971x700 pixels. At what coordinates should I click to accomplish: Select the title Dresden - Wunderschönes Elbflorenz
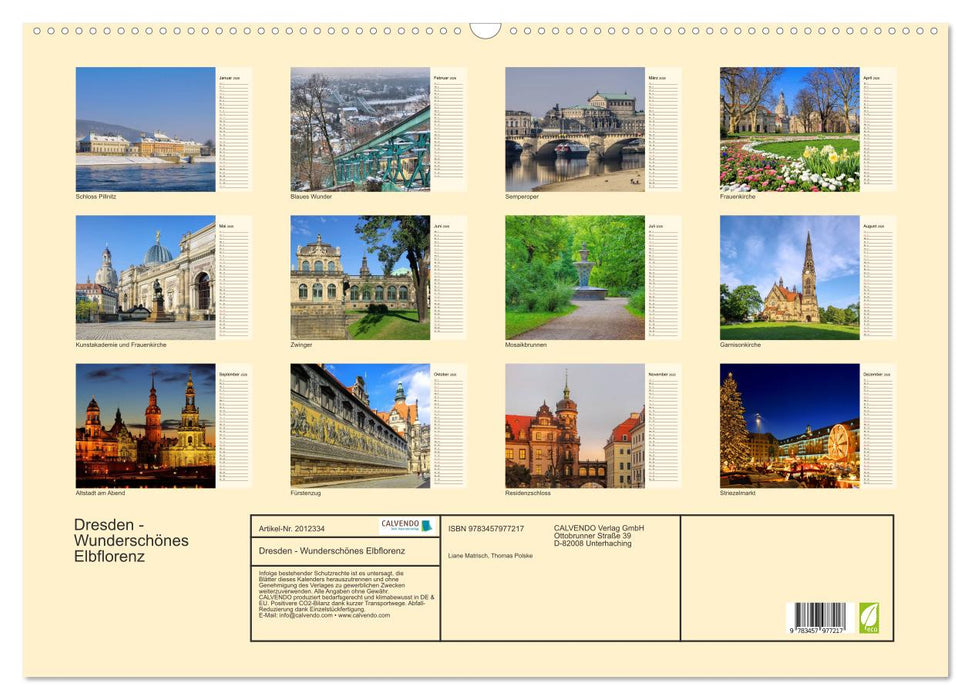pyautogui.click(x=128, y=540)
